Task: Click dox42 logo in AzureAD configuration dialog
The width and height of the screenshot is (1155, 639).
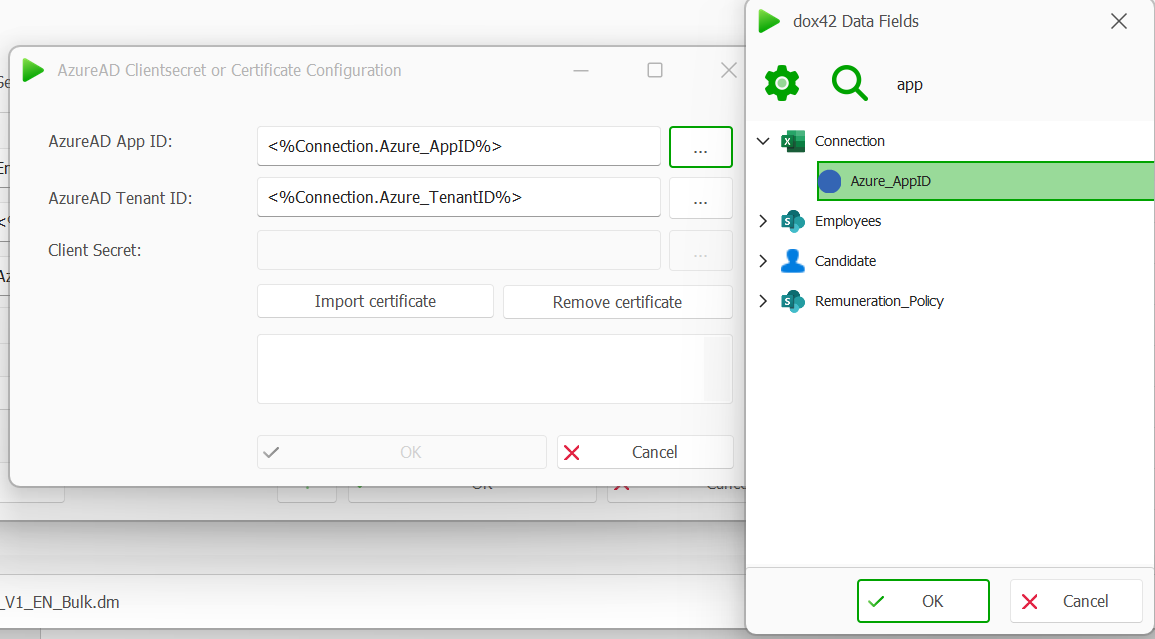Action: tap(33, 70)
